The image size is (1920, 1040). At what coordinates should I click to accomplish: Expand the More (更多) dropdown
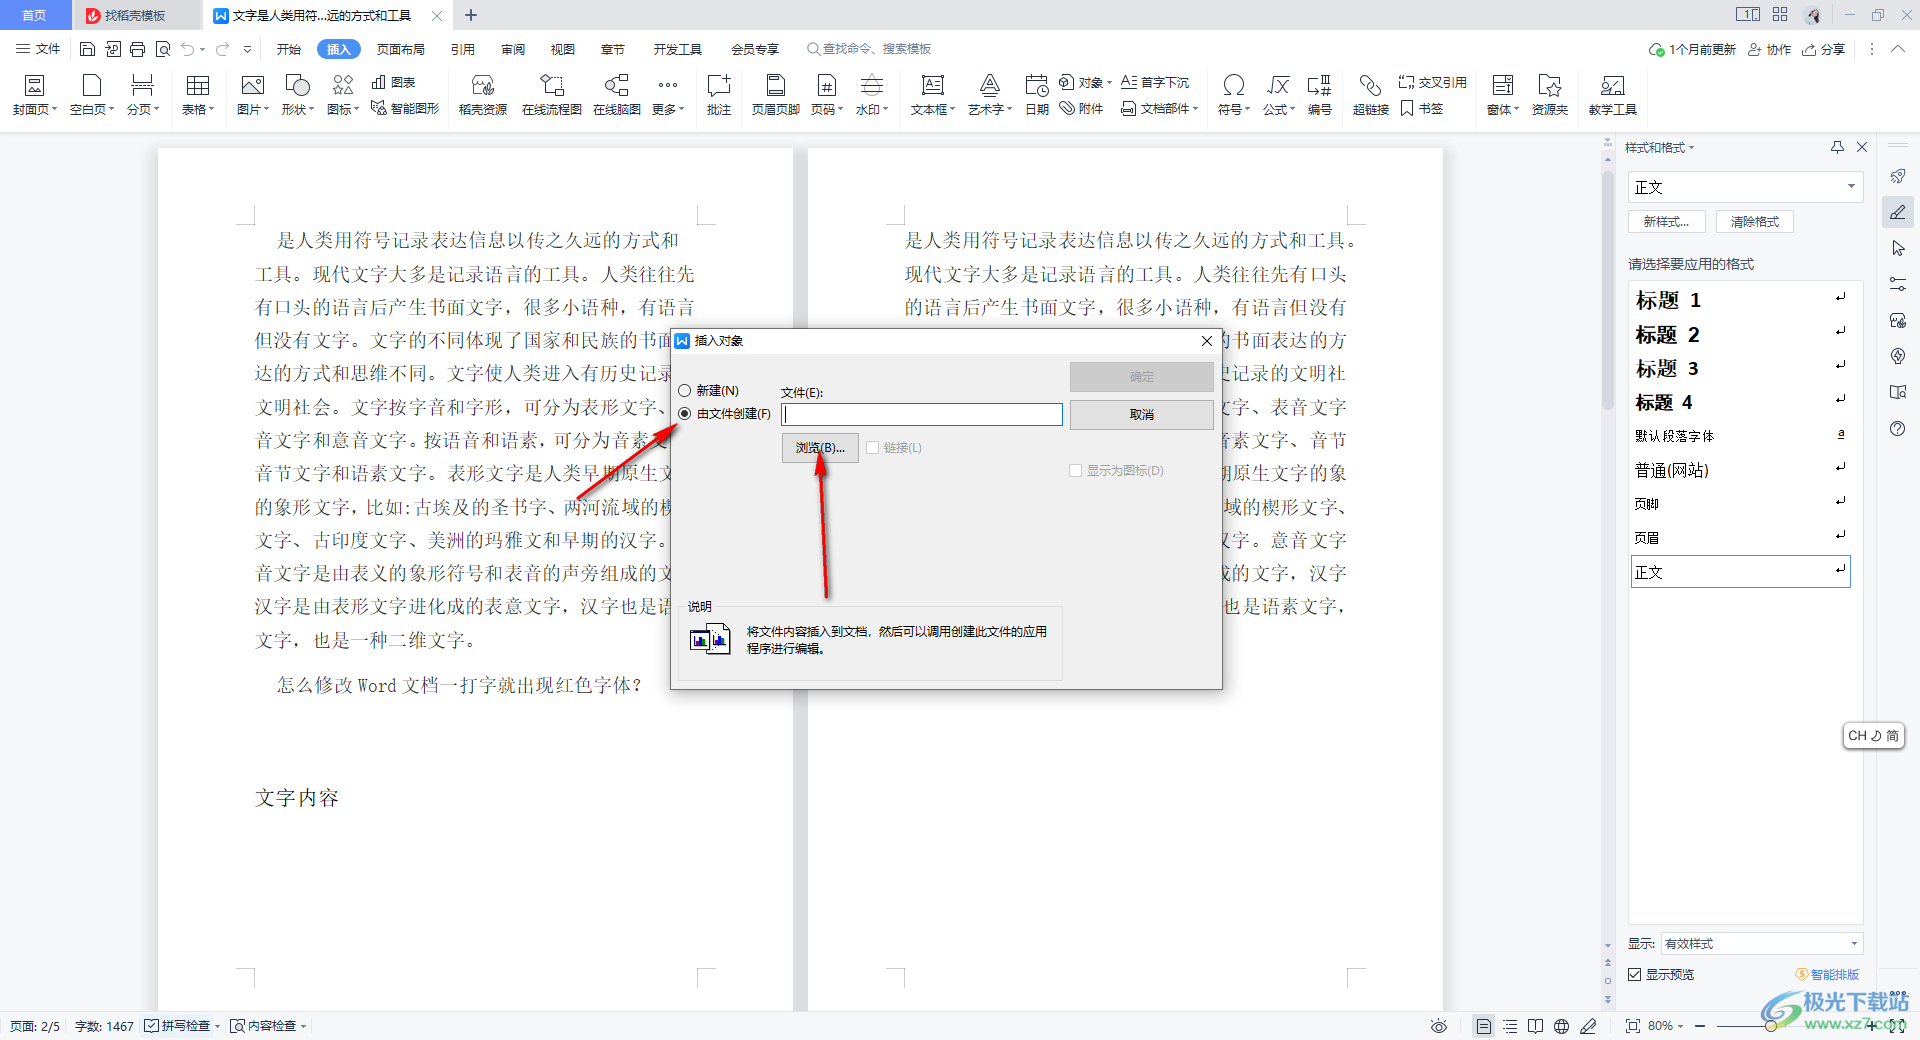668,95
